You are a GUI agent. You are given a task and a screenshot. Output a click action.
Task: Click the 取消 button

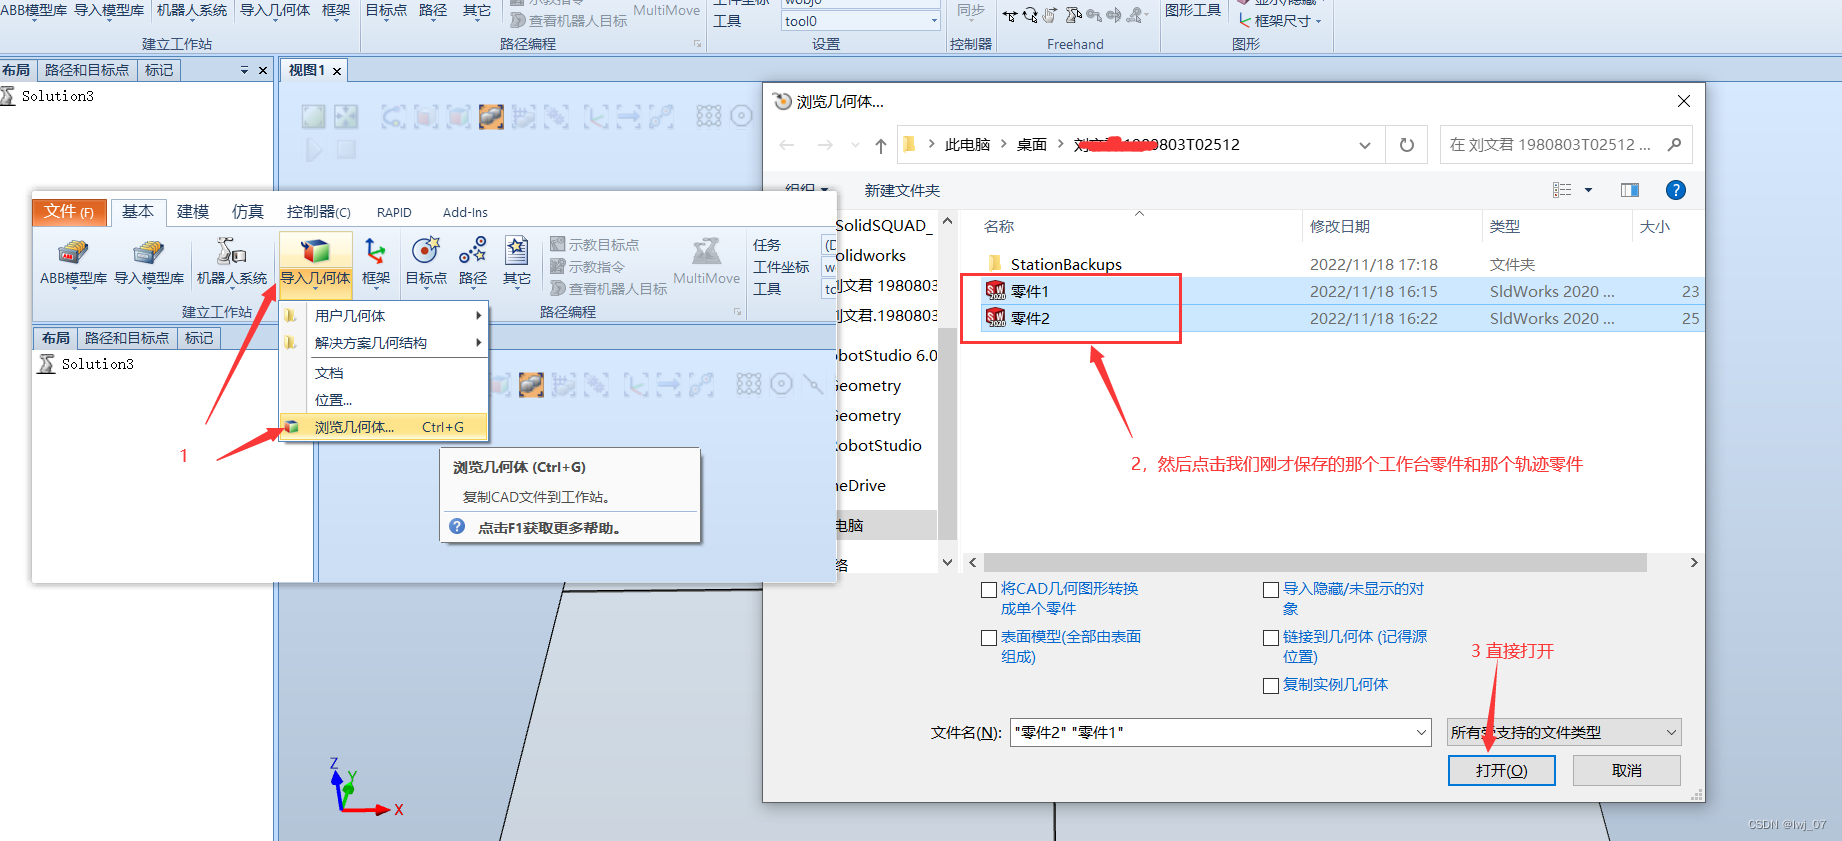tap(1626, 771)
